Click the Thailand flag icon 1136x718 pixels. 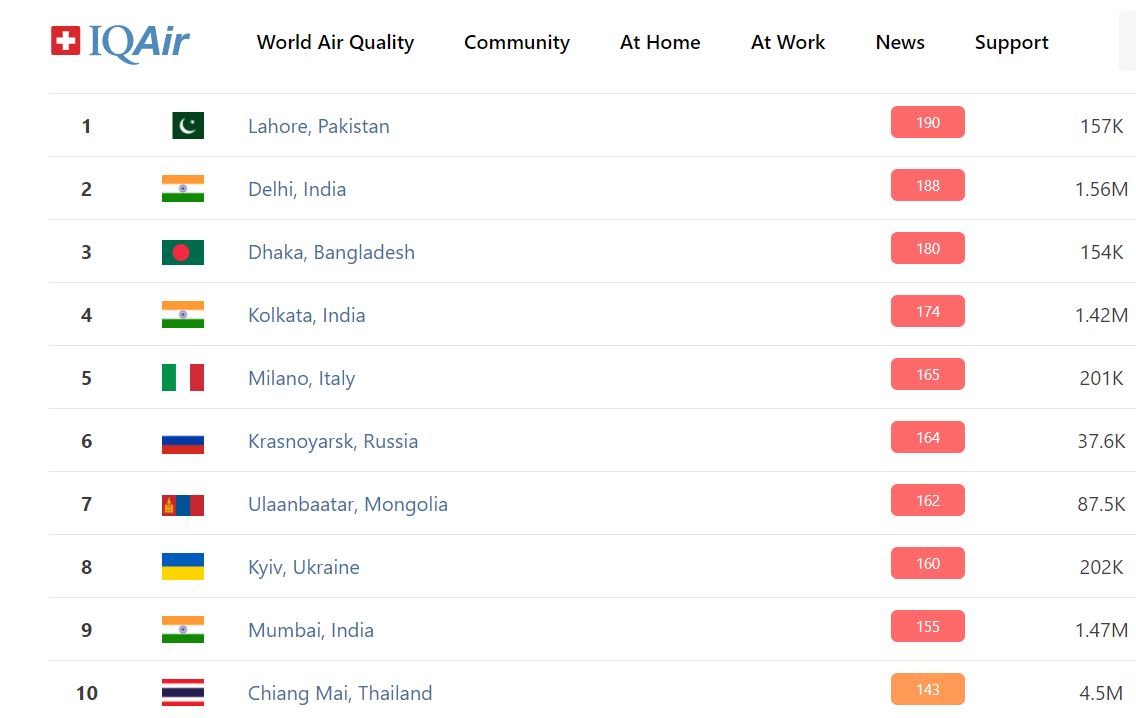[x=182, y=693]
